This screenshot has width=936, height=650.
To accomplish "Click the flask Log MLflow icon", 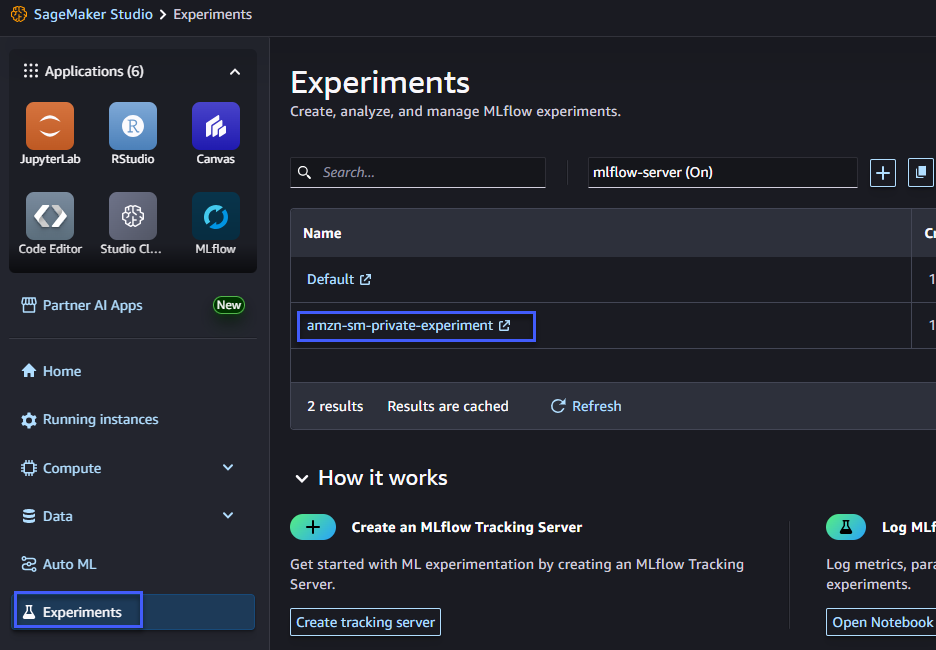I will (846, 527).
